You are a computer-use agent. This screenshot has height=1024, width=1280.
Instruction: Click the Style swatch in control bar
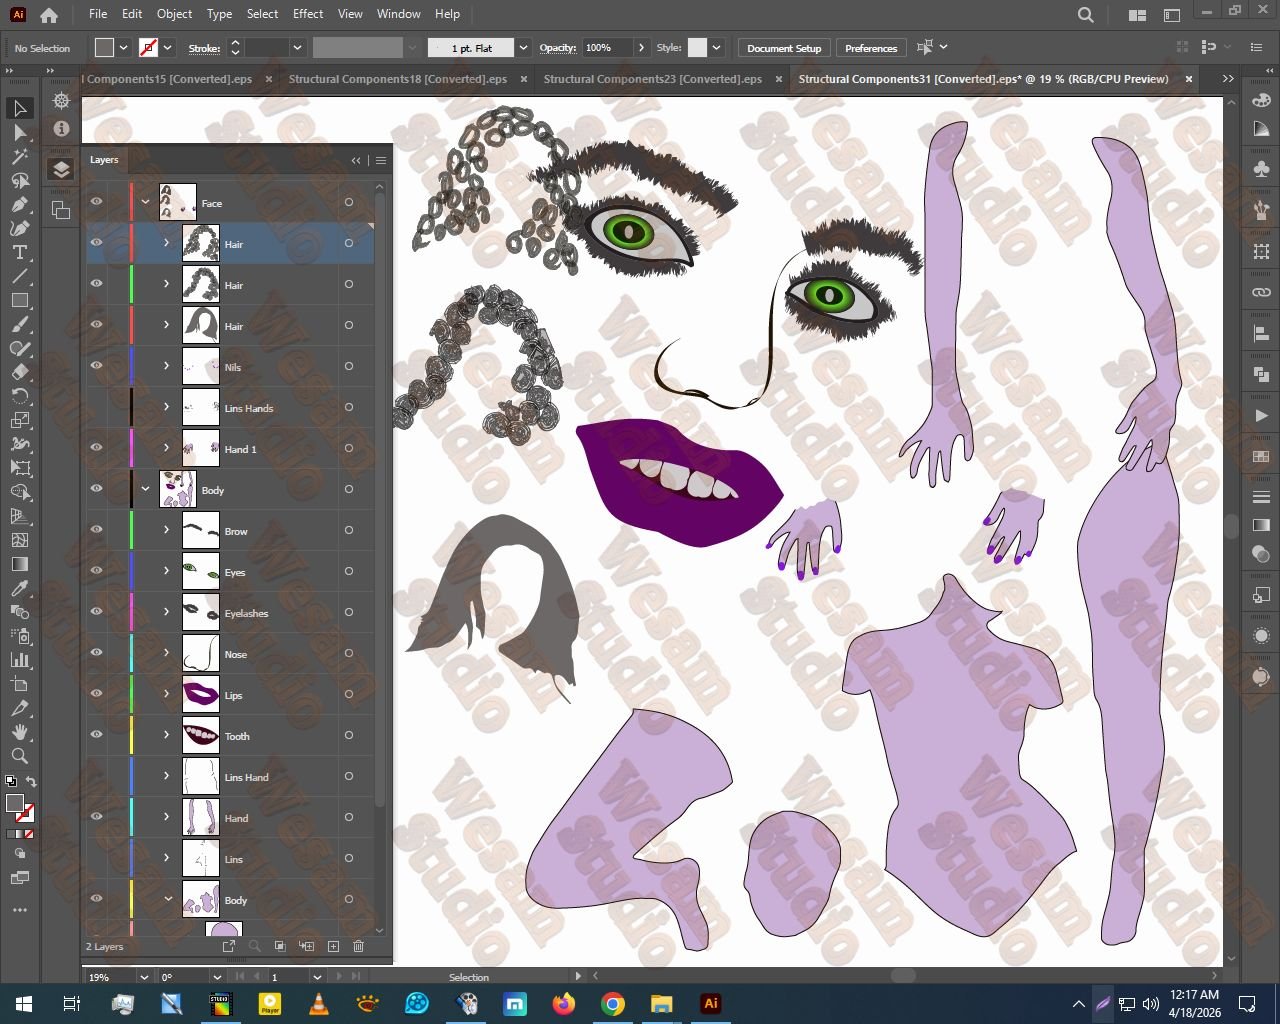pyautogui.click(x=697, y=48)
